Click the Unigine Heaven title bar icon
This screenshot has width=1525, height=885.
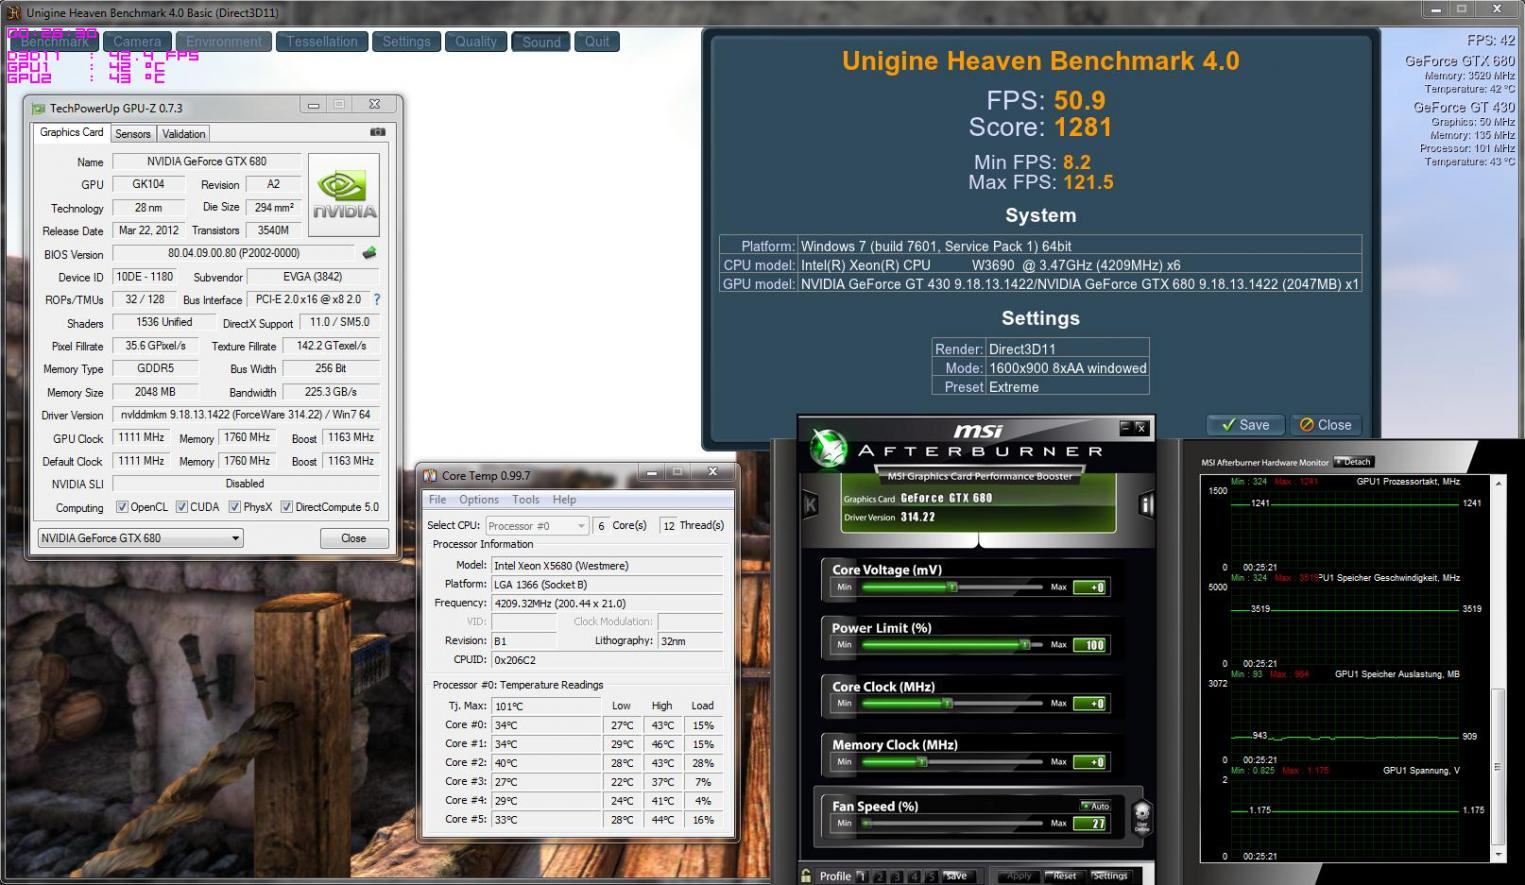coord(13,12)
